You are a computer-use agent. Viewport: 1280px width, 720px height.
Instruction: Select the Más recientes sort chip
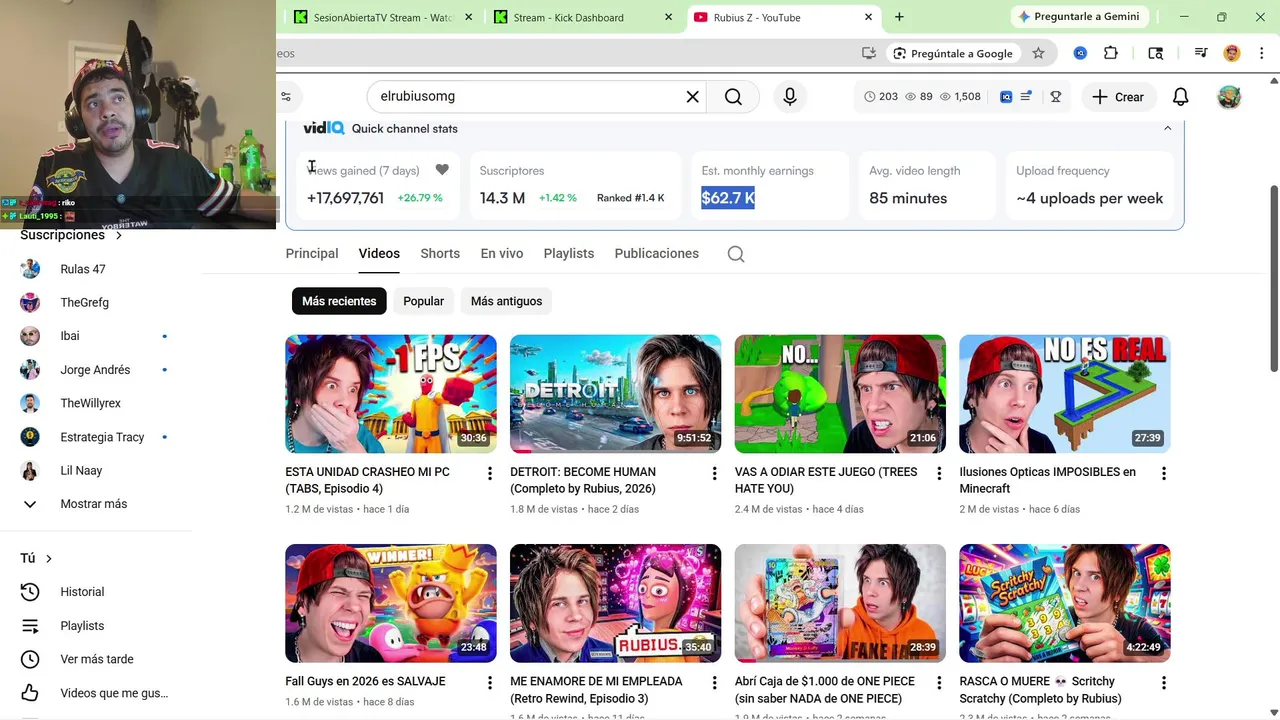[339, 301]
